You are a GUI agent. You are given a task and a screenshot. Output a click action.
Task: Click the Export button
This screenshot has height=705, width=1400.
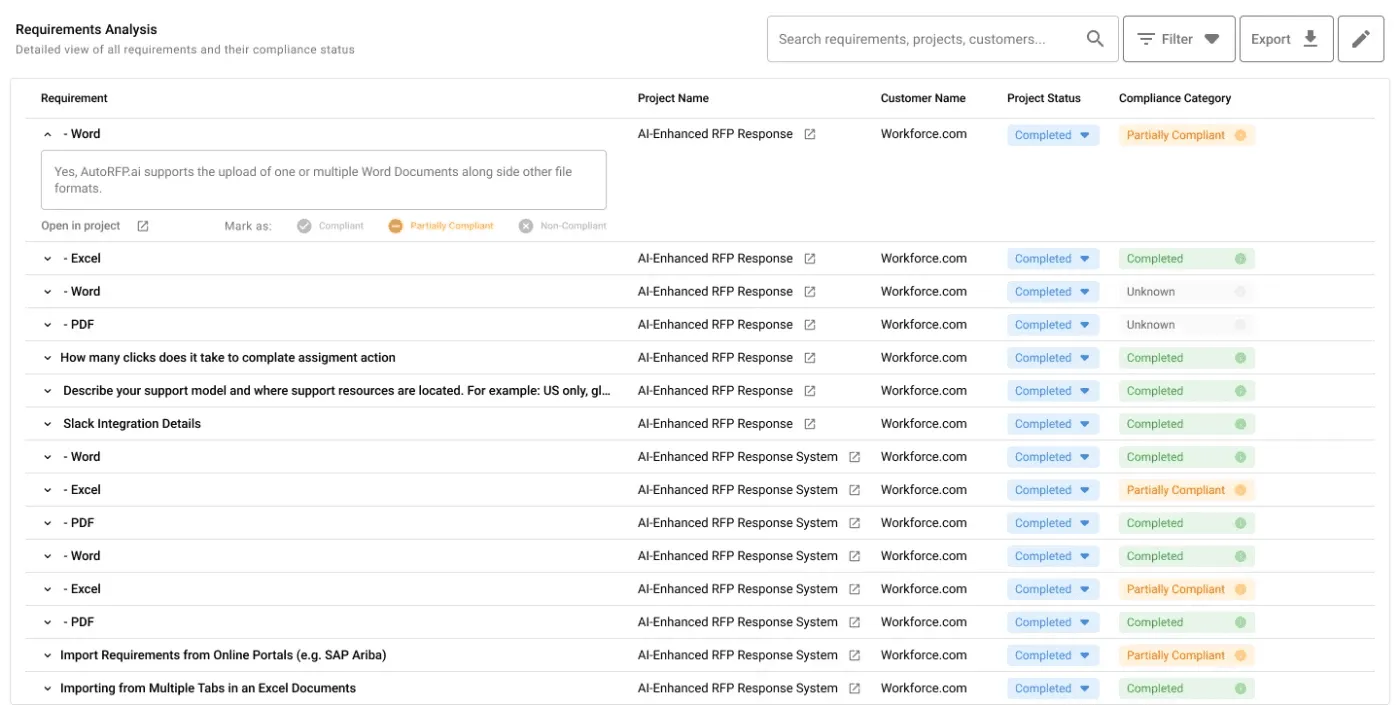pyautogui.click(x=1286, y=39)
